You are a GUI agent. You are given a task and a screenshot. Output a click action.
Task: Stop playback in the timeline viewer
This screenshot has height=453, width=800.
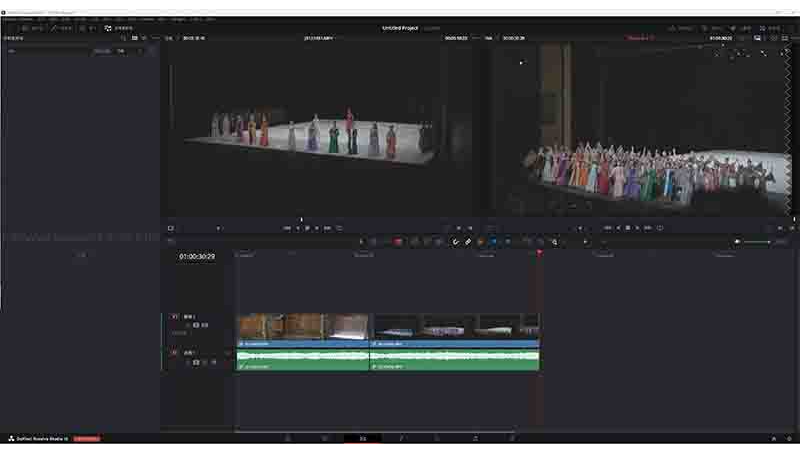click(x=628, y=228)
